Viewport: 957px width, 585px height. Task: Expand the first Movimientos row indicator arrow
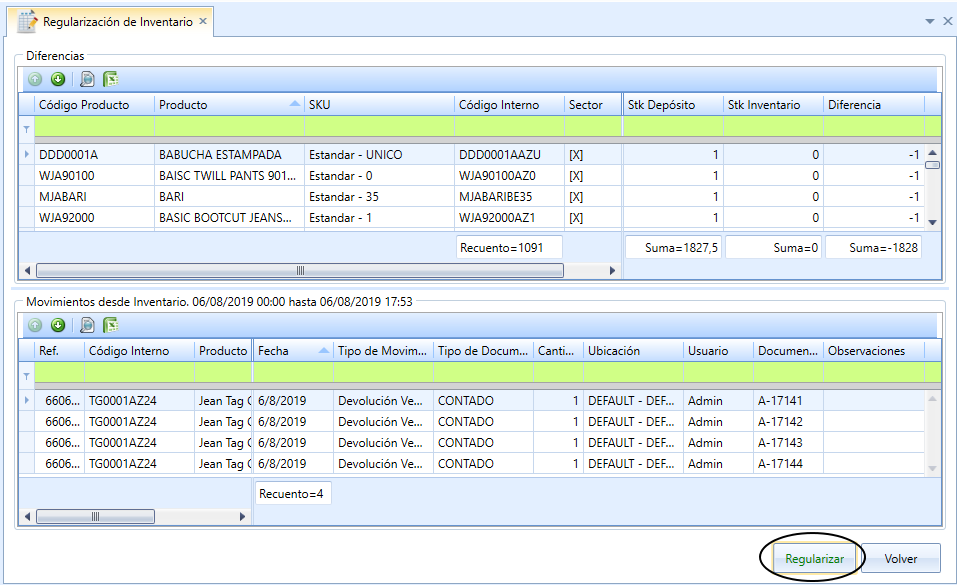click(x=27, y=401)
